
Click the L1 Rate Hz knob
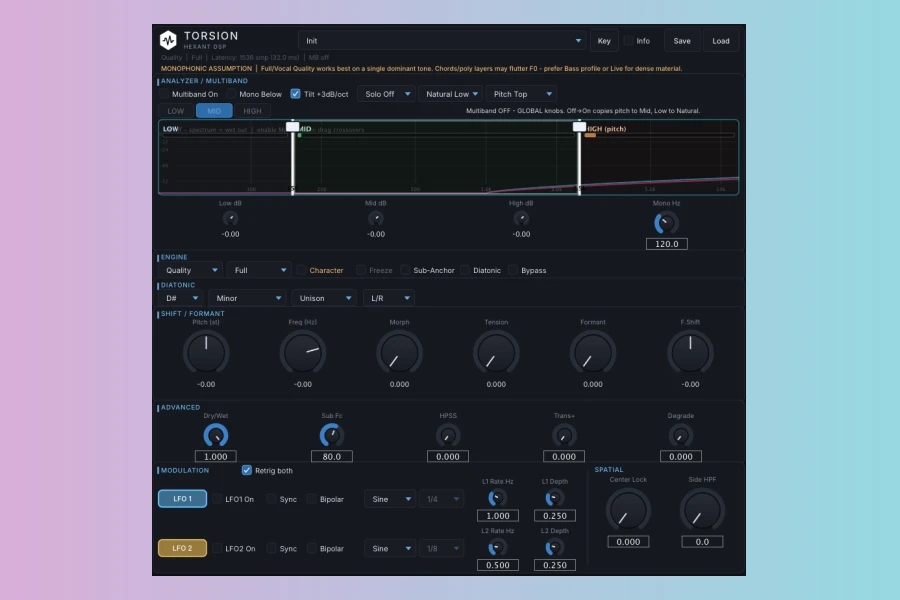(x=497, y=498)
